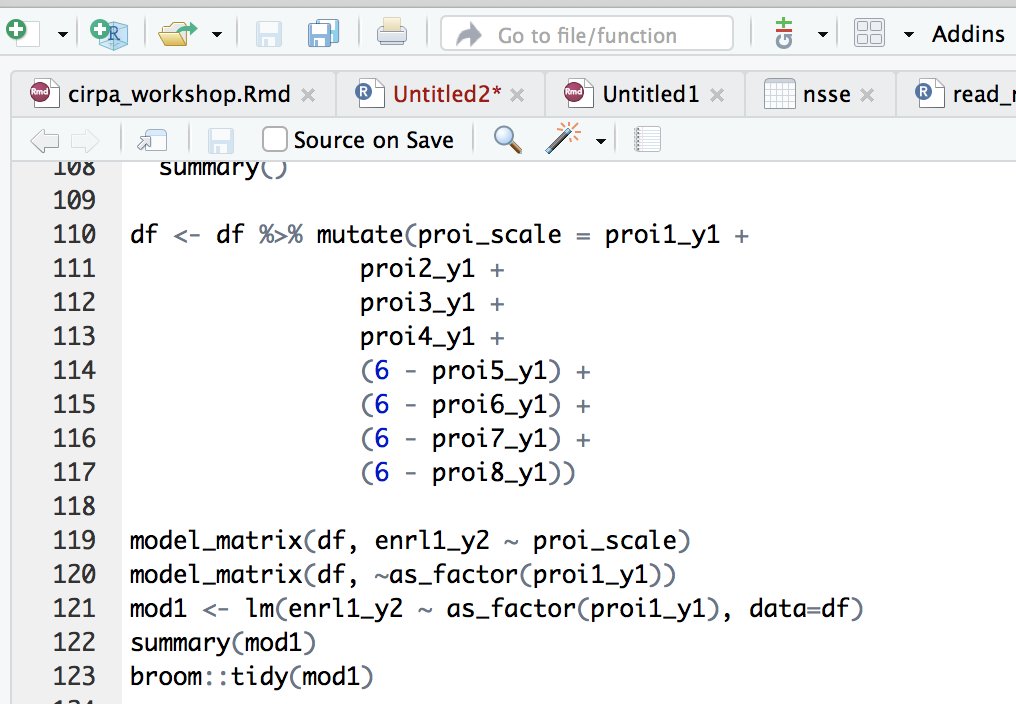The height and width of the screenshot is (704, 1016).
Task: Click the main toolbar Save icon
Action: coord(268,34)
